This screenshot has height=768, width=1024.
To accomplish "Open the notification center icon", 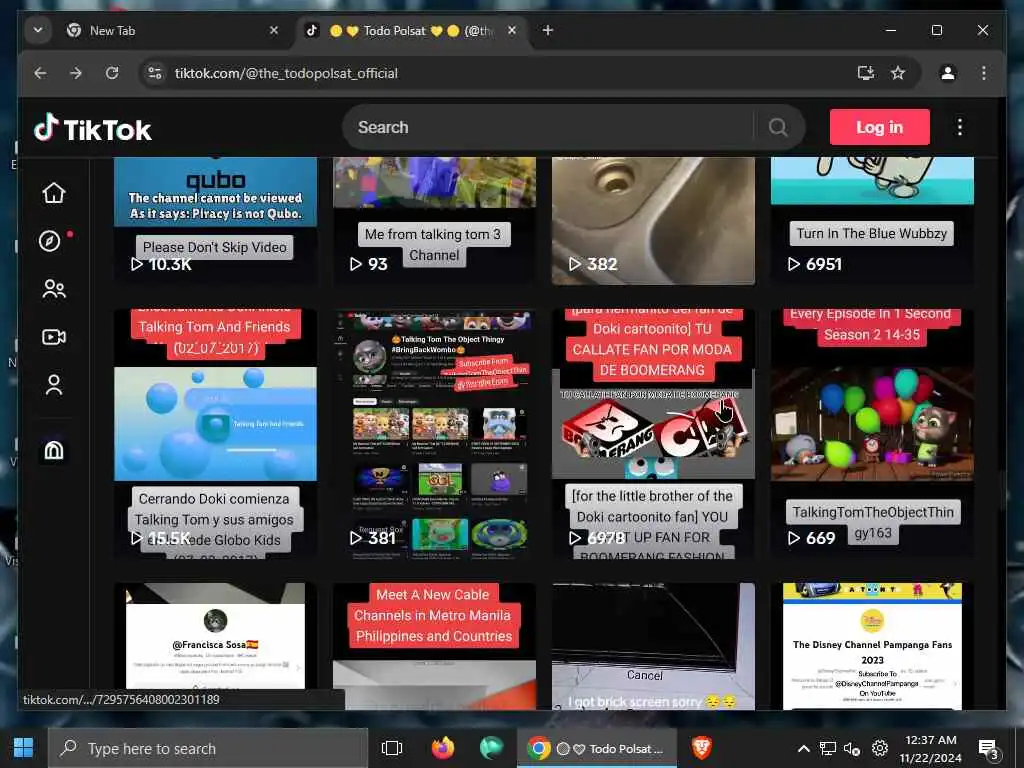I will point(988,748).
